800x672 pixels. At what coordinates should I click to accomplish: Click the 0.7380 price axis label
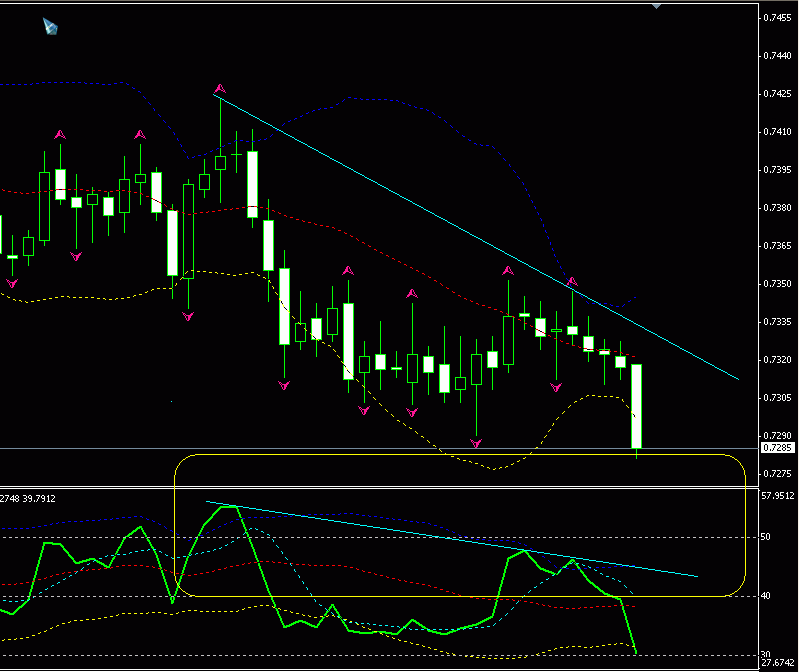tap(778, 208)
